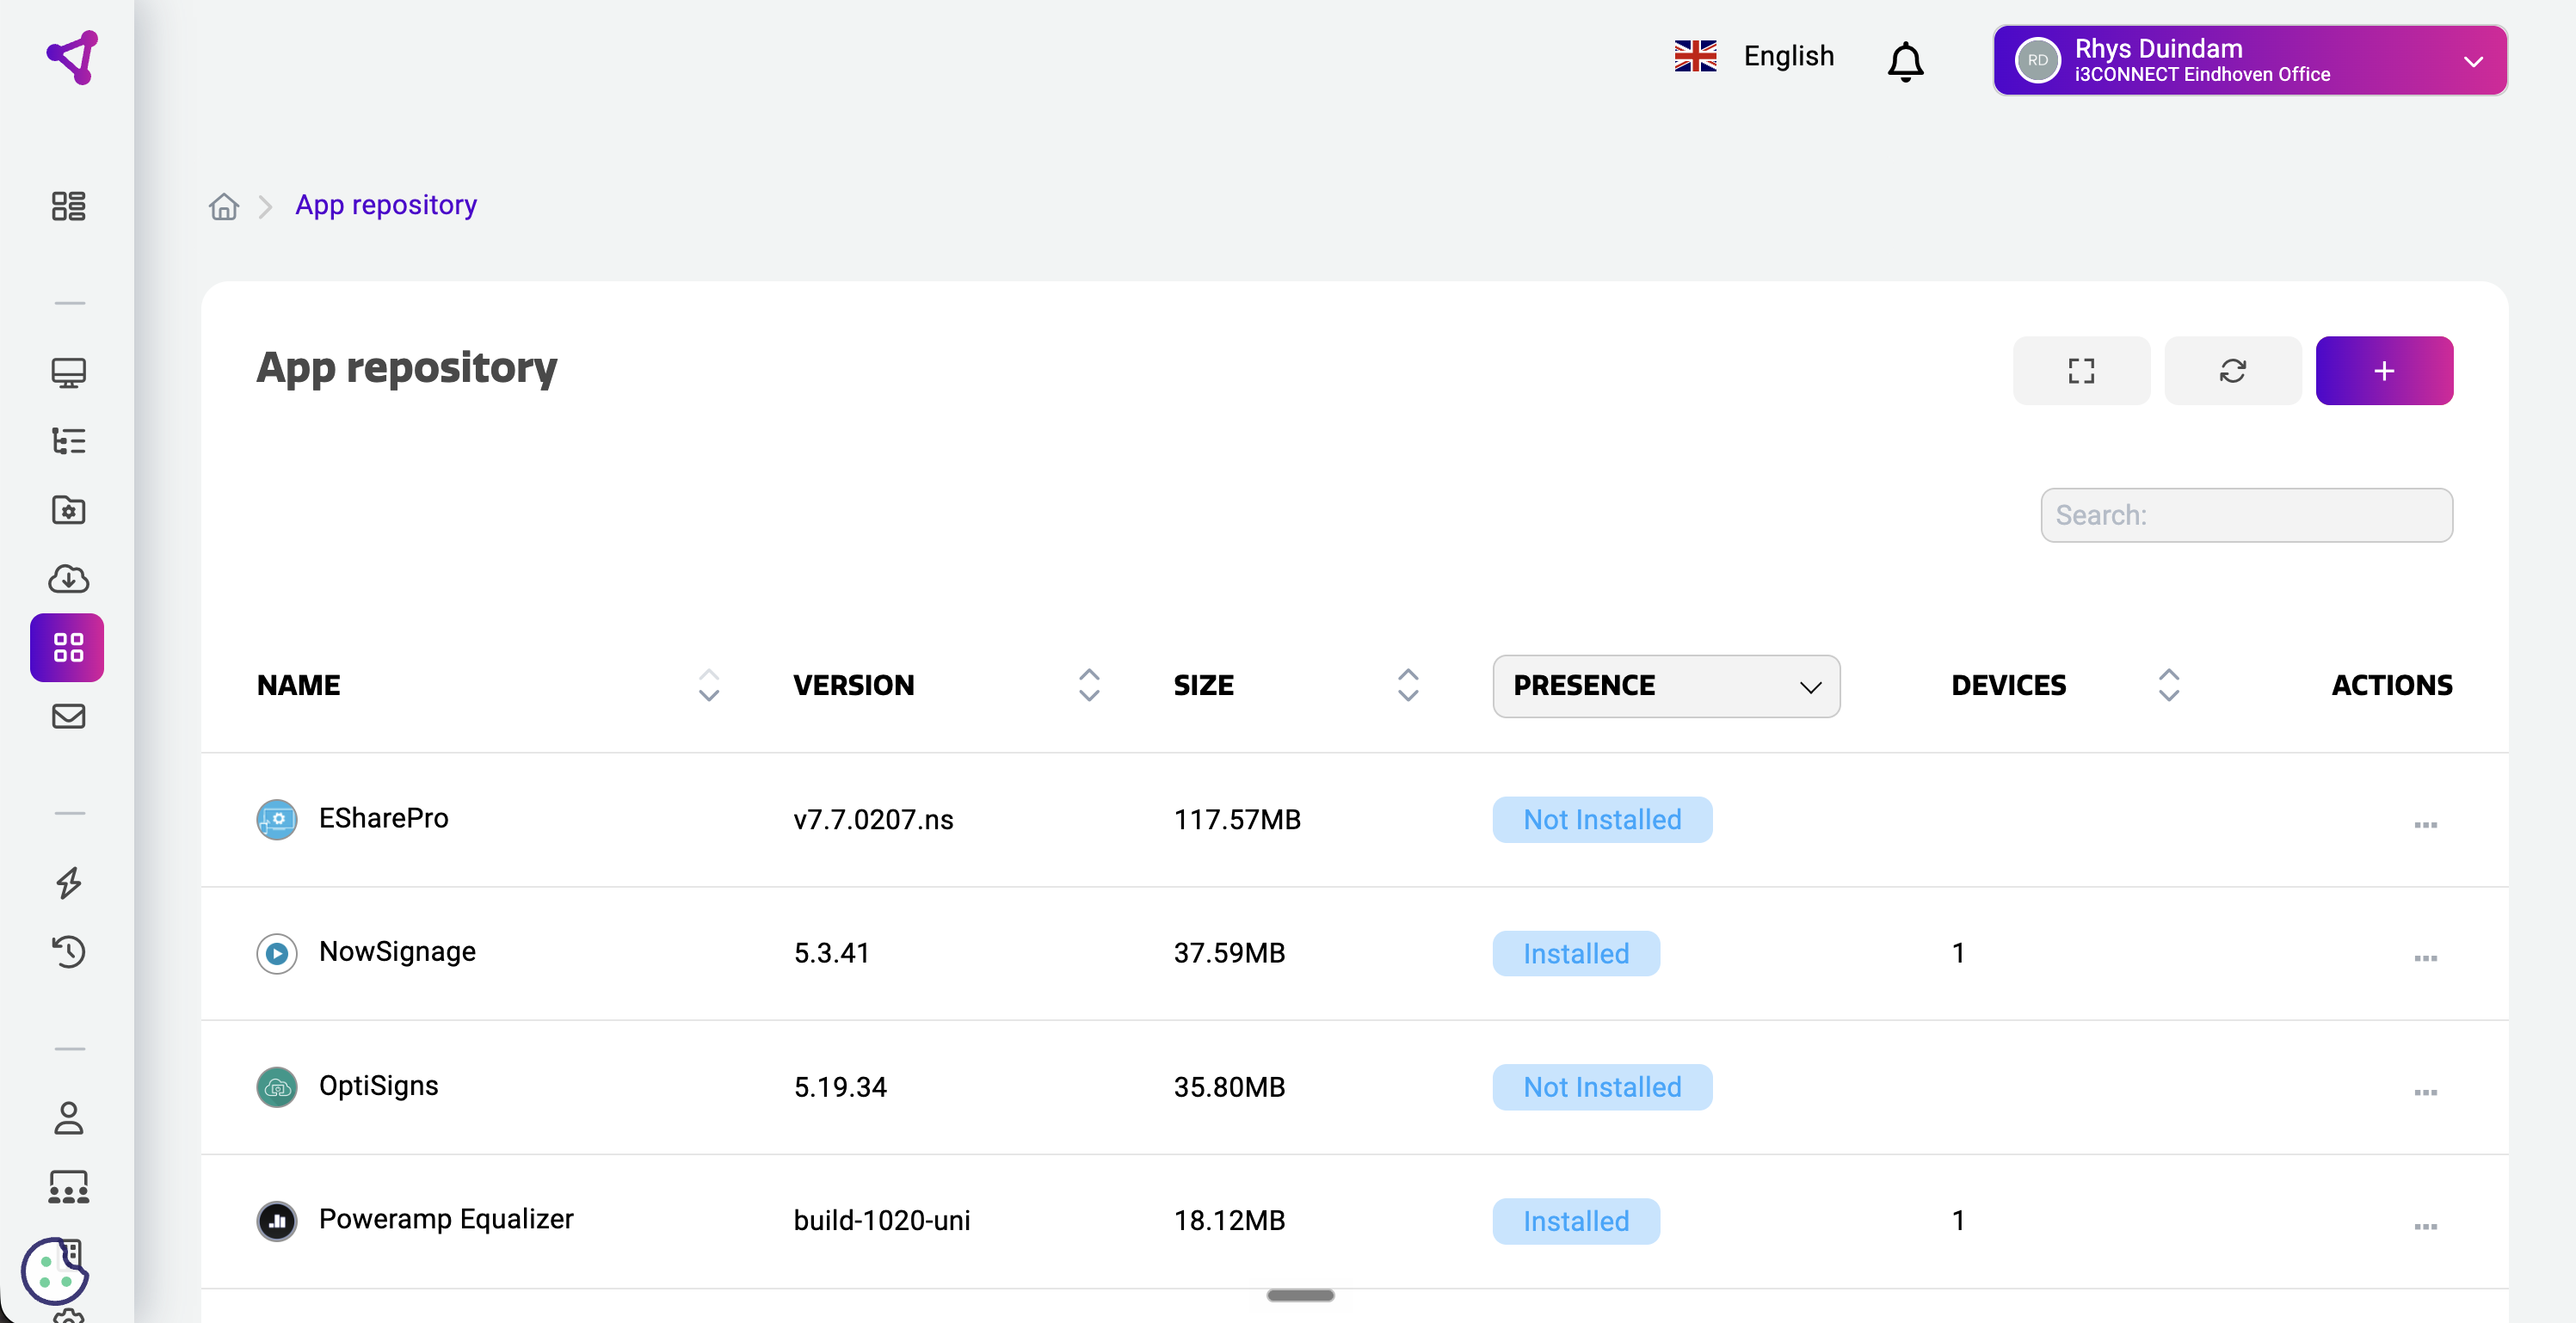This screenshot has height=1323, width=2576.
Task: Open the mail envelope icon in sidebar
Action: (68, 716)
